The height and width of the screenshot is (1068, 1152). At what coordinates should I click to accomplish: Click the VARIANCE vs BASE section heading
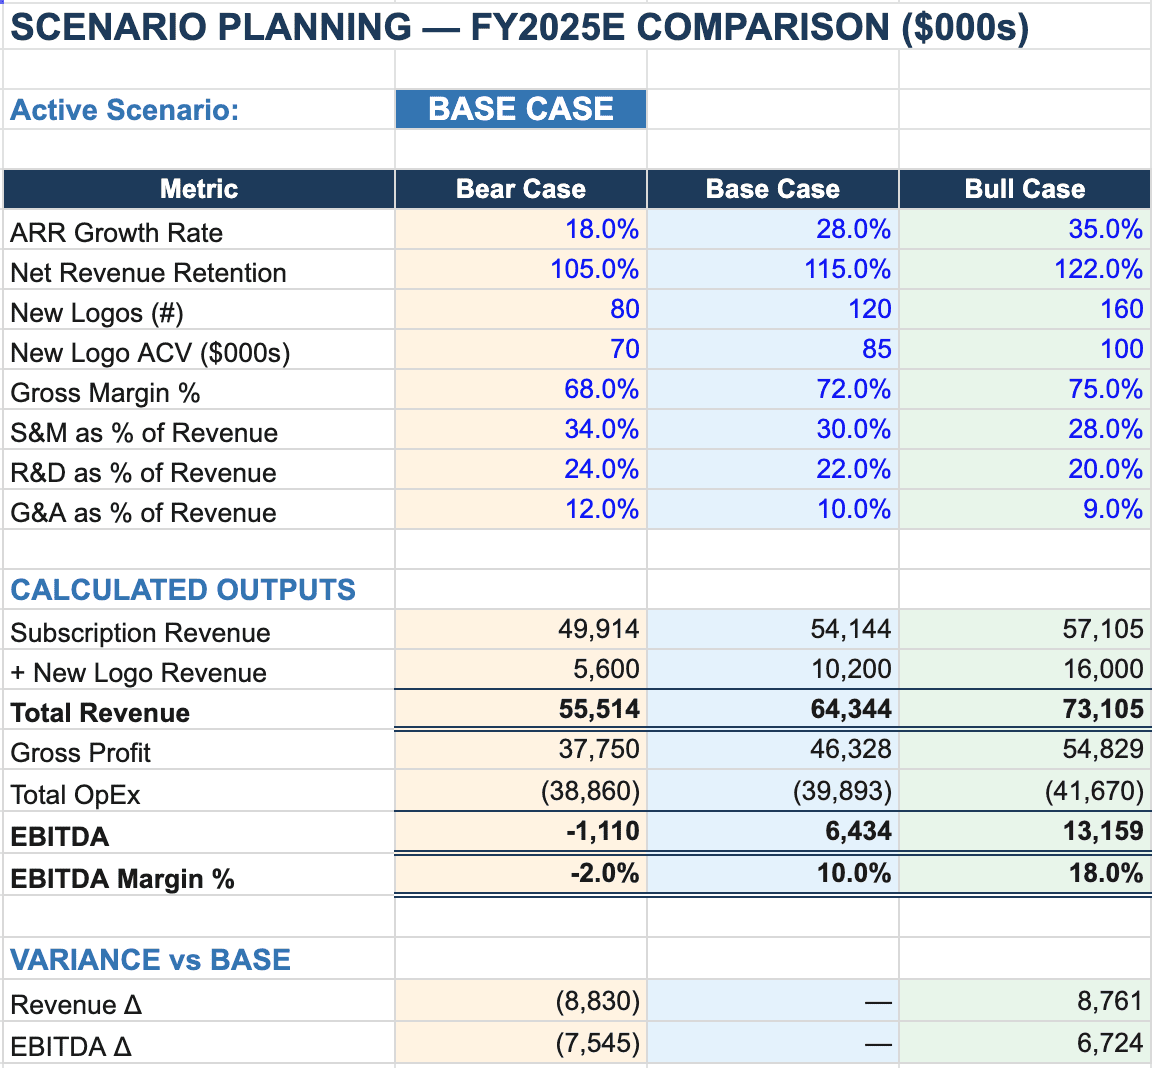pos(150,958)
